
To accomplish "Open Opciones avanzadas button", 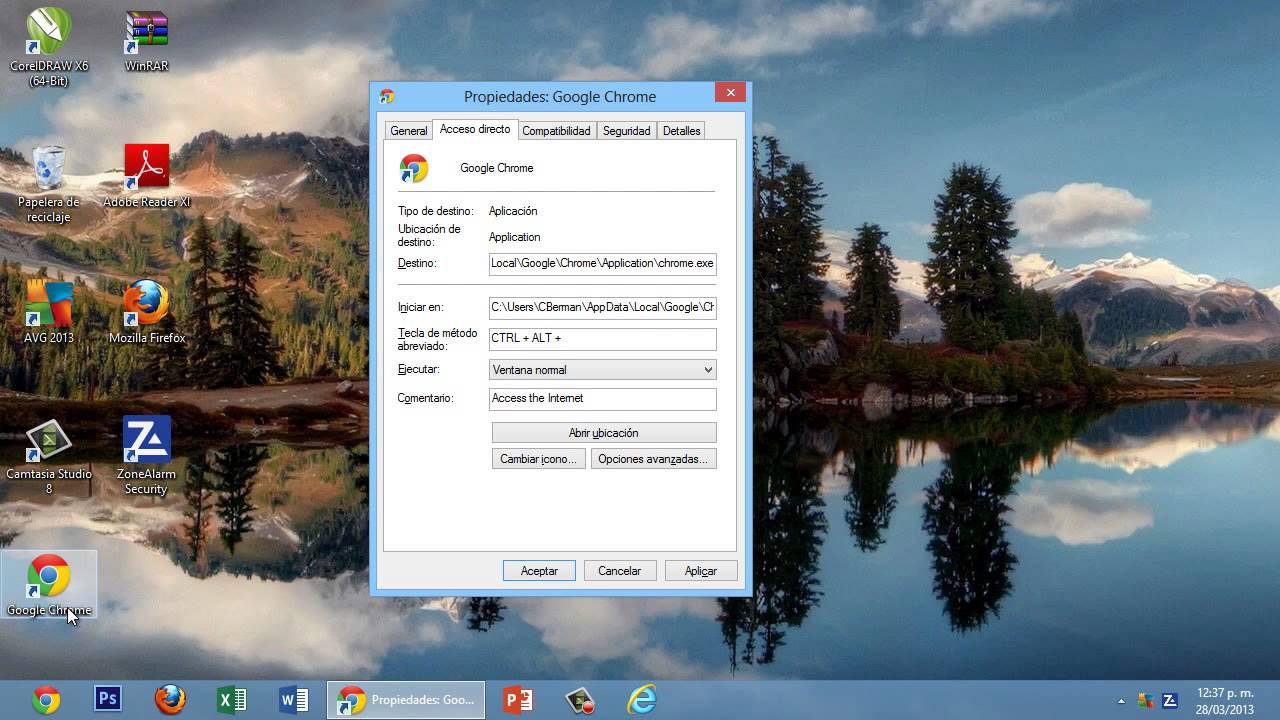I will (x=653, y=459).
